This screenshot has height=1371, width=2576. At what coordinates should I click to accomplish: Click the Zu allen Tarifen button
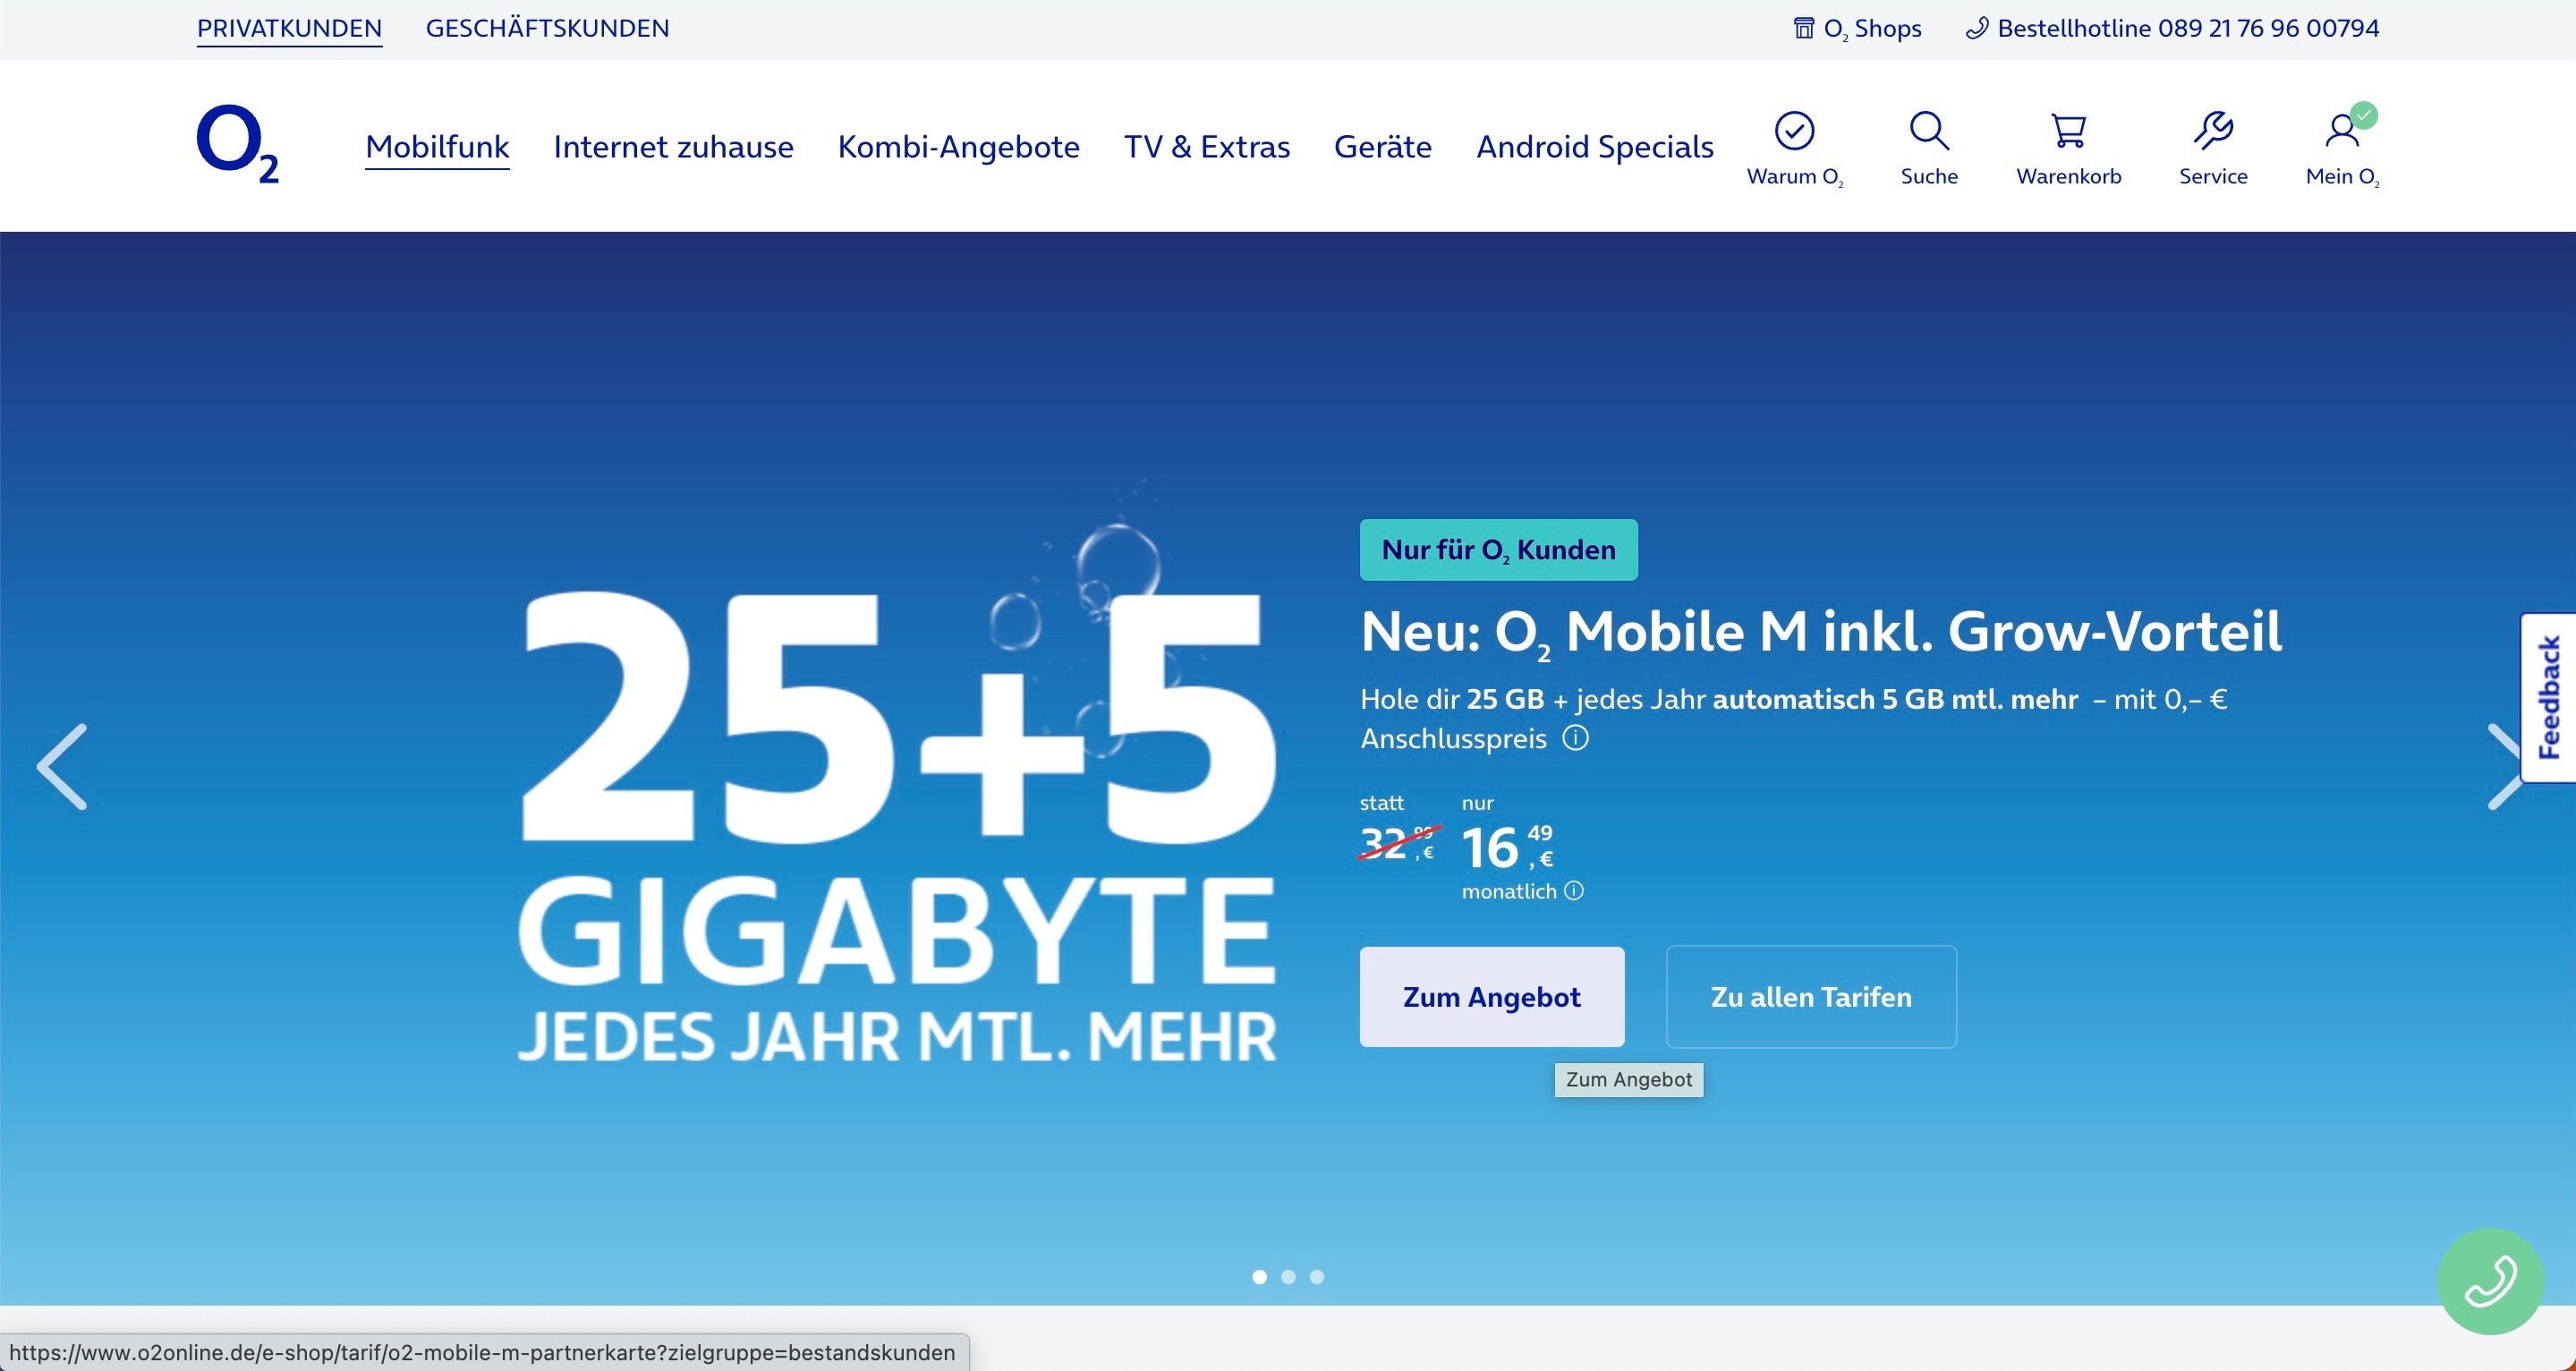click(x=1811, y=997)
